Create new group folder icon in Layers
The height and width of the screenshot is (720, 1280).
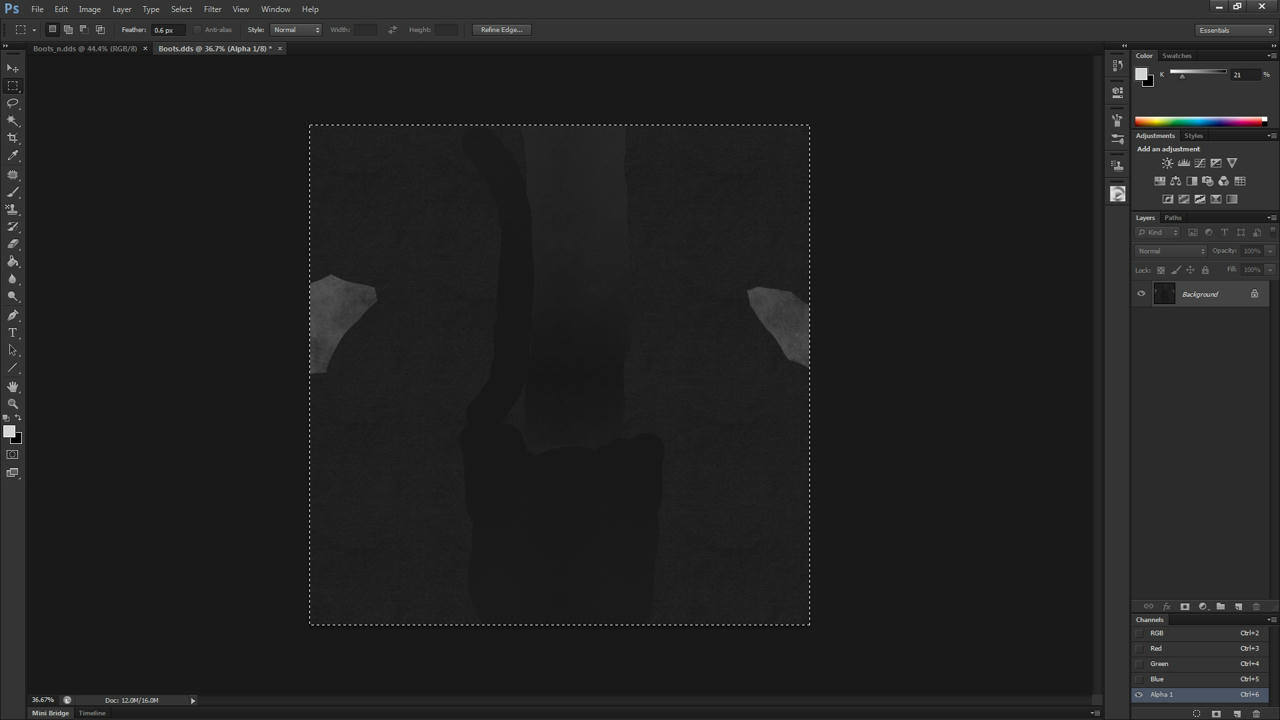point(1220,607)
